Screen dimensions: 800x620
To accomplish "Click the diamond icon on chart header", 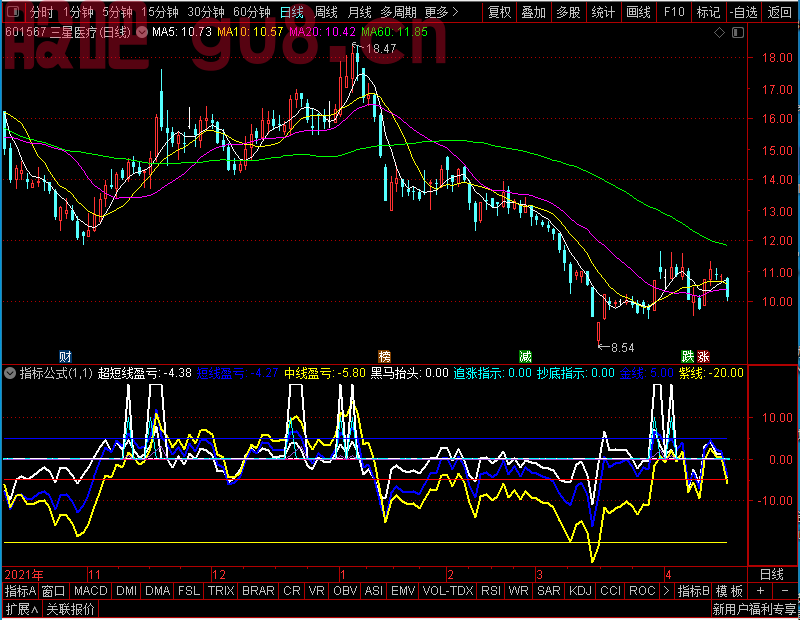I will pyautogui.click(x=719, y=33).
